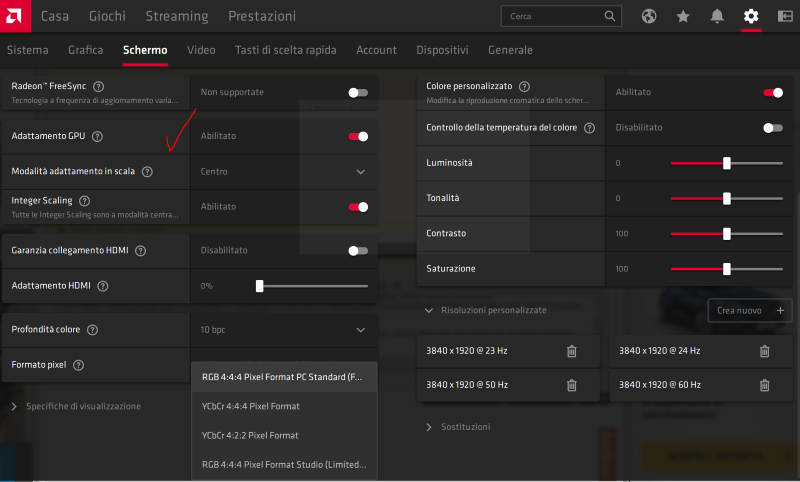Adjust the Contrasto slider handle
Viewport: 800px width, 482px height.
point(727,234)
